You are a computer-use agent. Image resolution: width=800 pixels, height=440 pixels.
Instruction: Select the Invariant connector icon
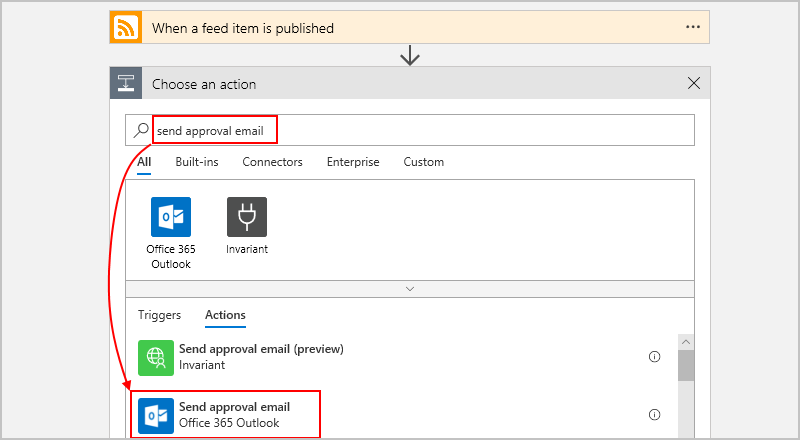point(246,217)
